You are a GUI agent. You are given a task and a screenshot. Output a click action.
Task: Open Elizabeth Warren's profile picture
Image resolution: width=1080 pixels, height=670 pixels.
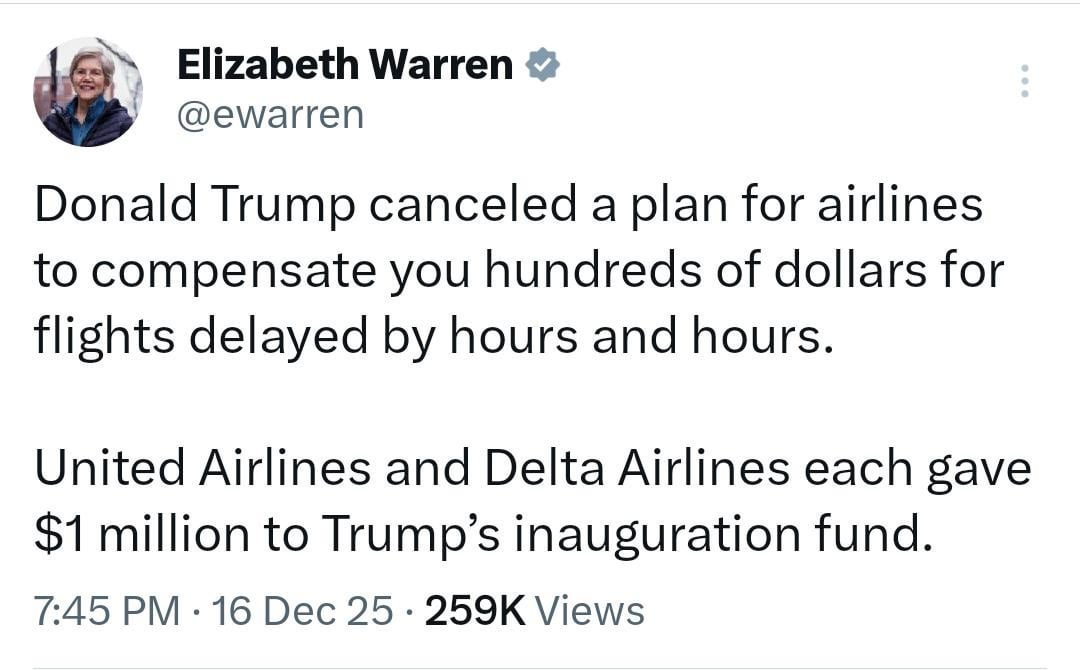pyautogui.click(x=88, y=92)
